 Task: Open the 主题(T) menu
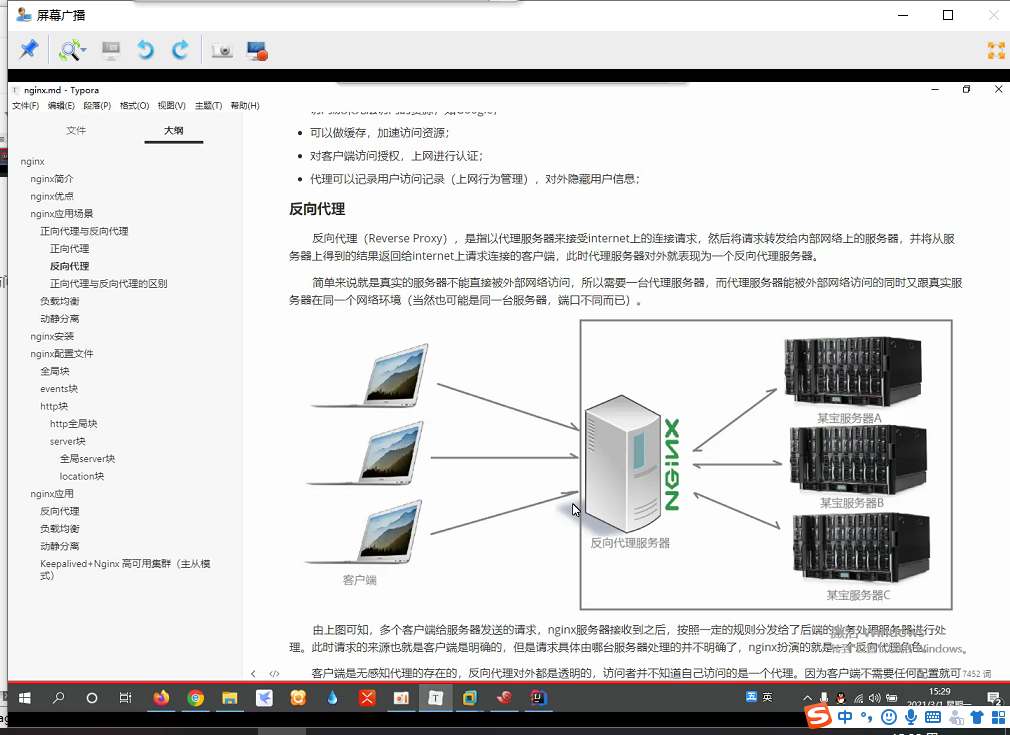[209, 106]
